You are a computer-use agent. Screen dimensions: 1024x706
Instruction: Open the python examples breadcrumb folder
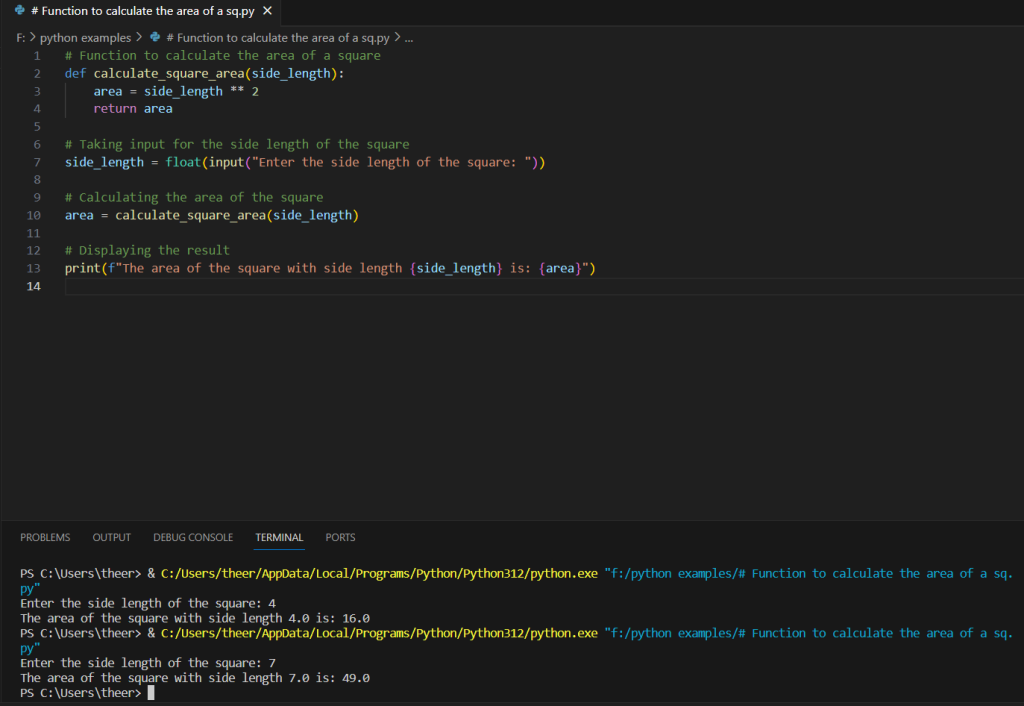[x=85, y=38]
